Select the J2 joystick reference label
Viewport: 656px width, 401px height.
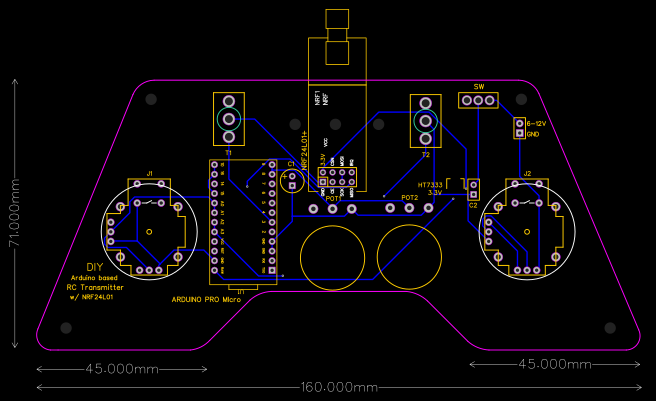point(527,173)
